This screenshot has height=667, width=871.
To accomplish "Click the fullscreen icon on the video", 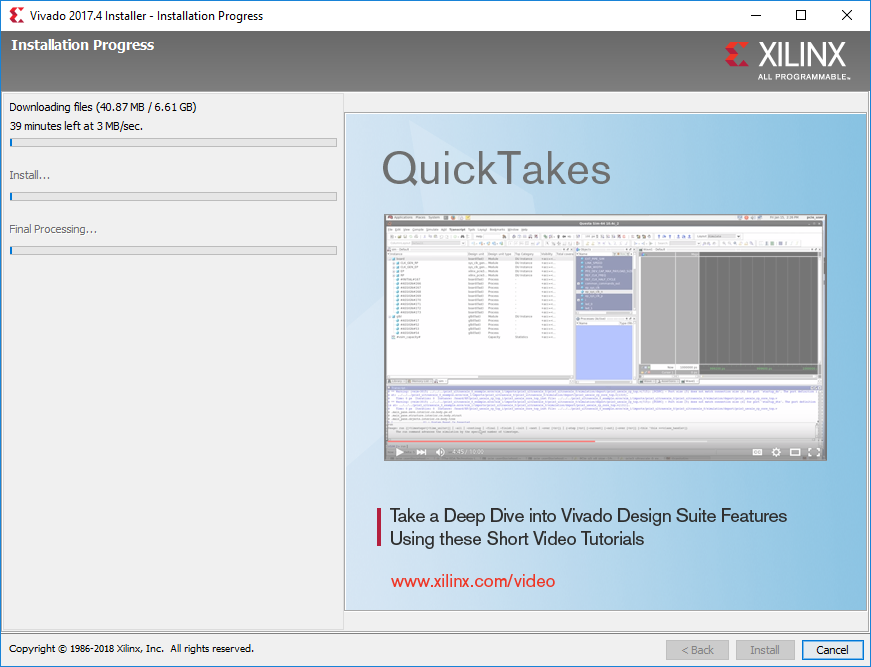I will coord(814,452).
